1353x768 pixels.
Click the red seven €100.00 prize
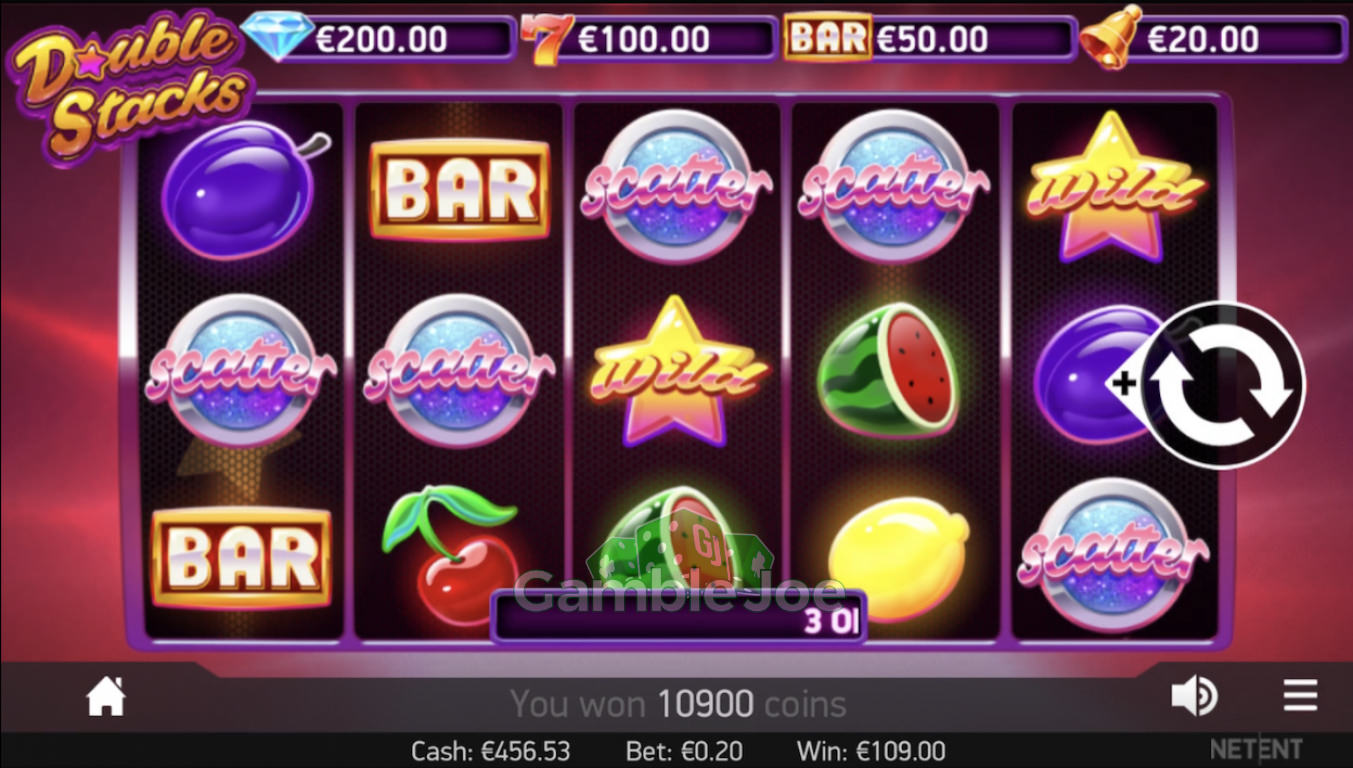click(x=647, y=39)
